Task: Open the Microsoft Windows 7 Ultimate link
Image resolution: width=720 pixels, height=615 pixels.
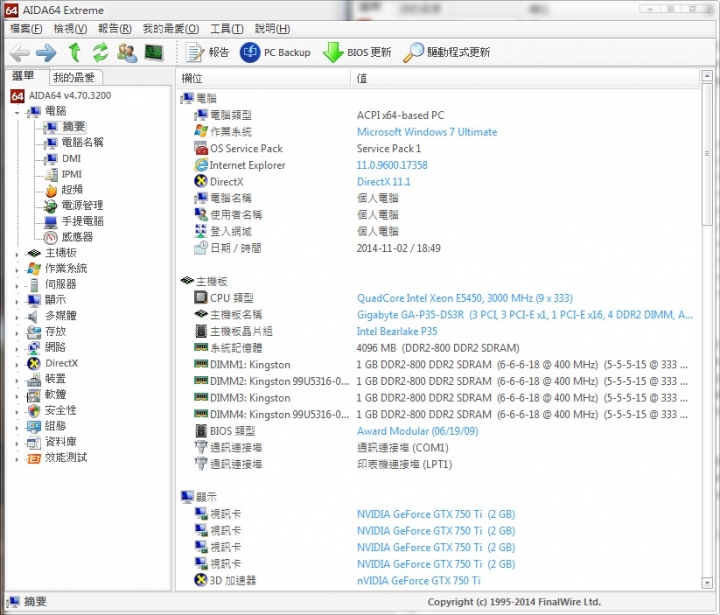Action: [x=427, y=132]
